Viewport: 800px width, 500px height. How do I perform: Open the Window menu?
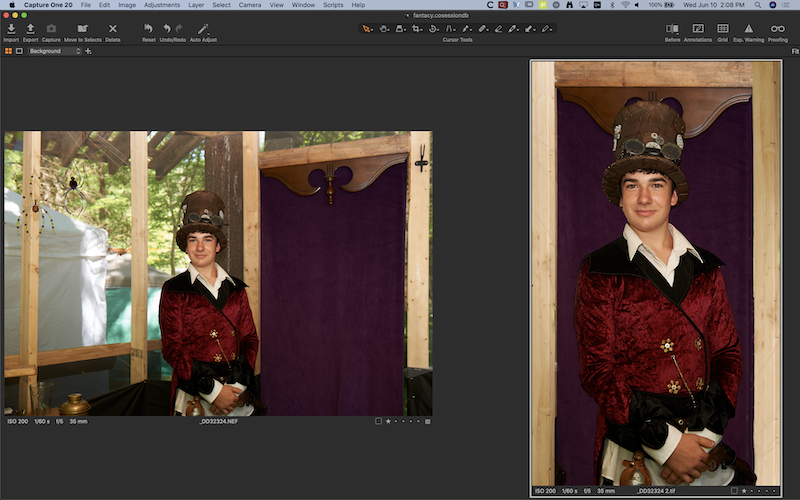[x=303, y=5]
